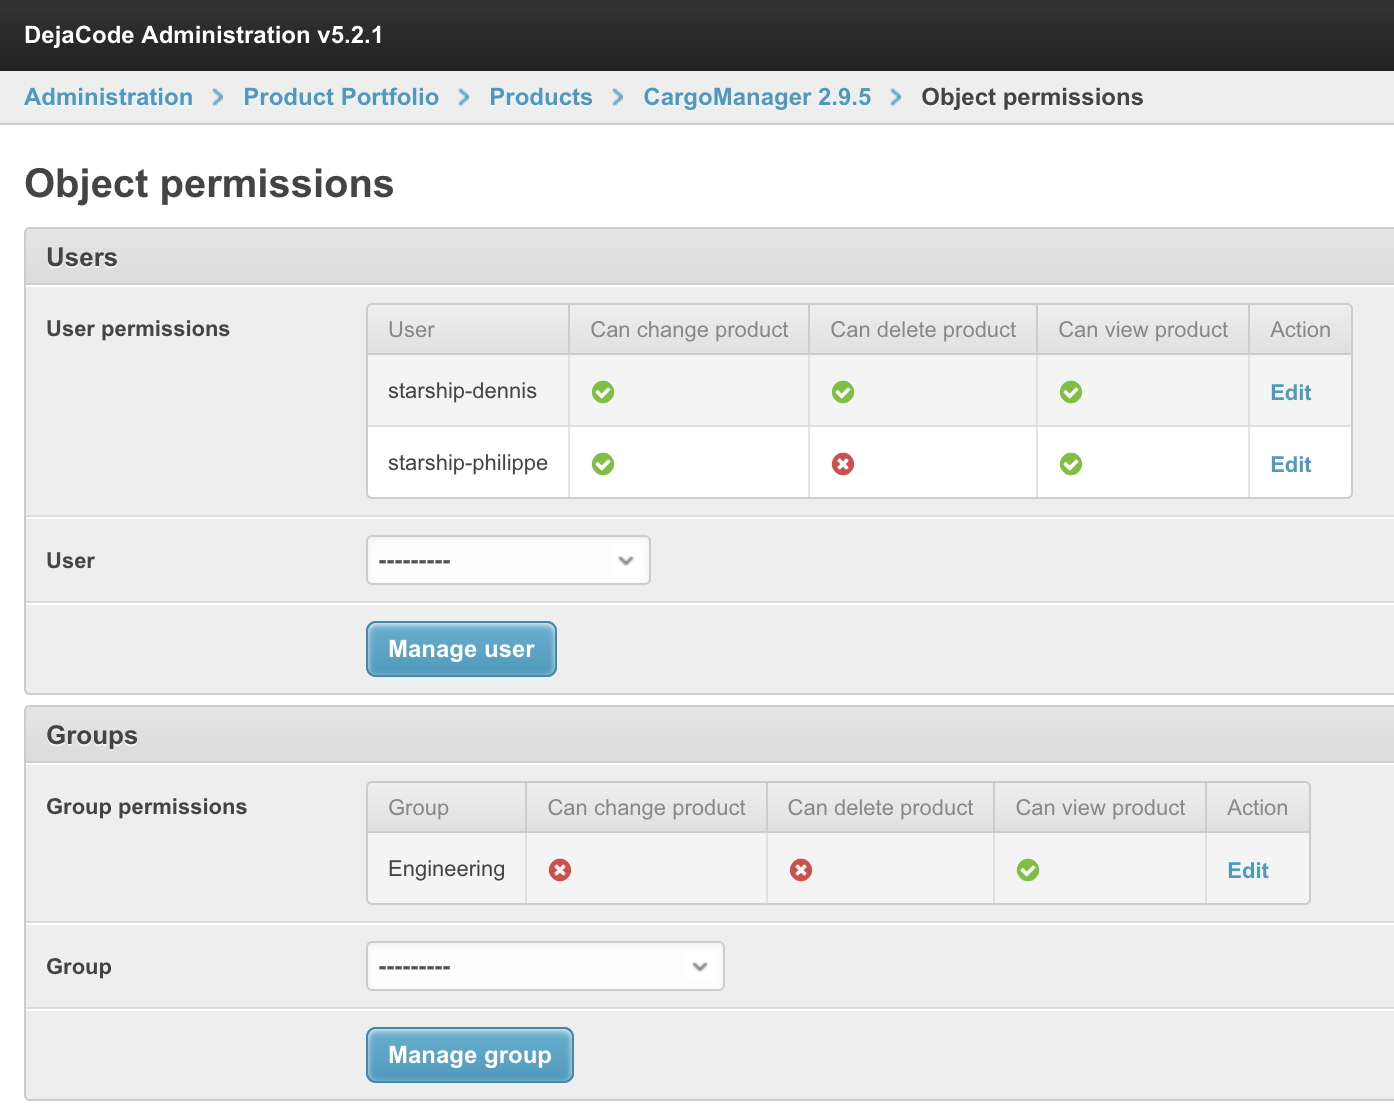Click the Manage user button
1394x1118 pixels.
pos(461,649)
